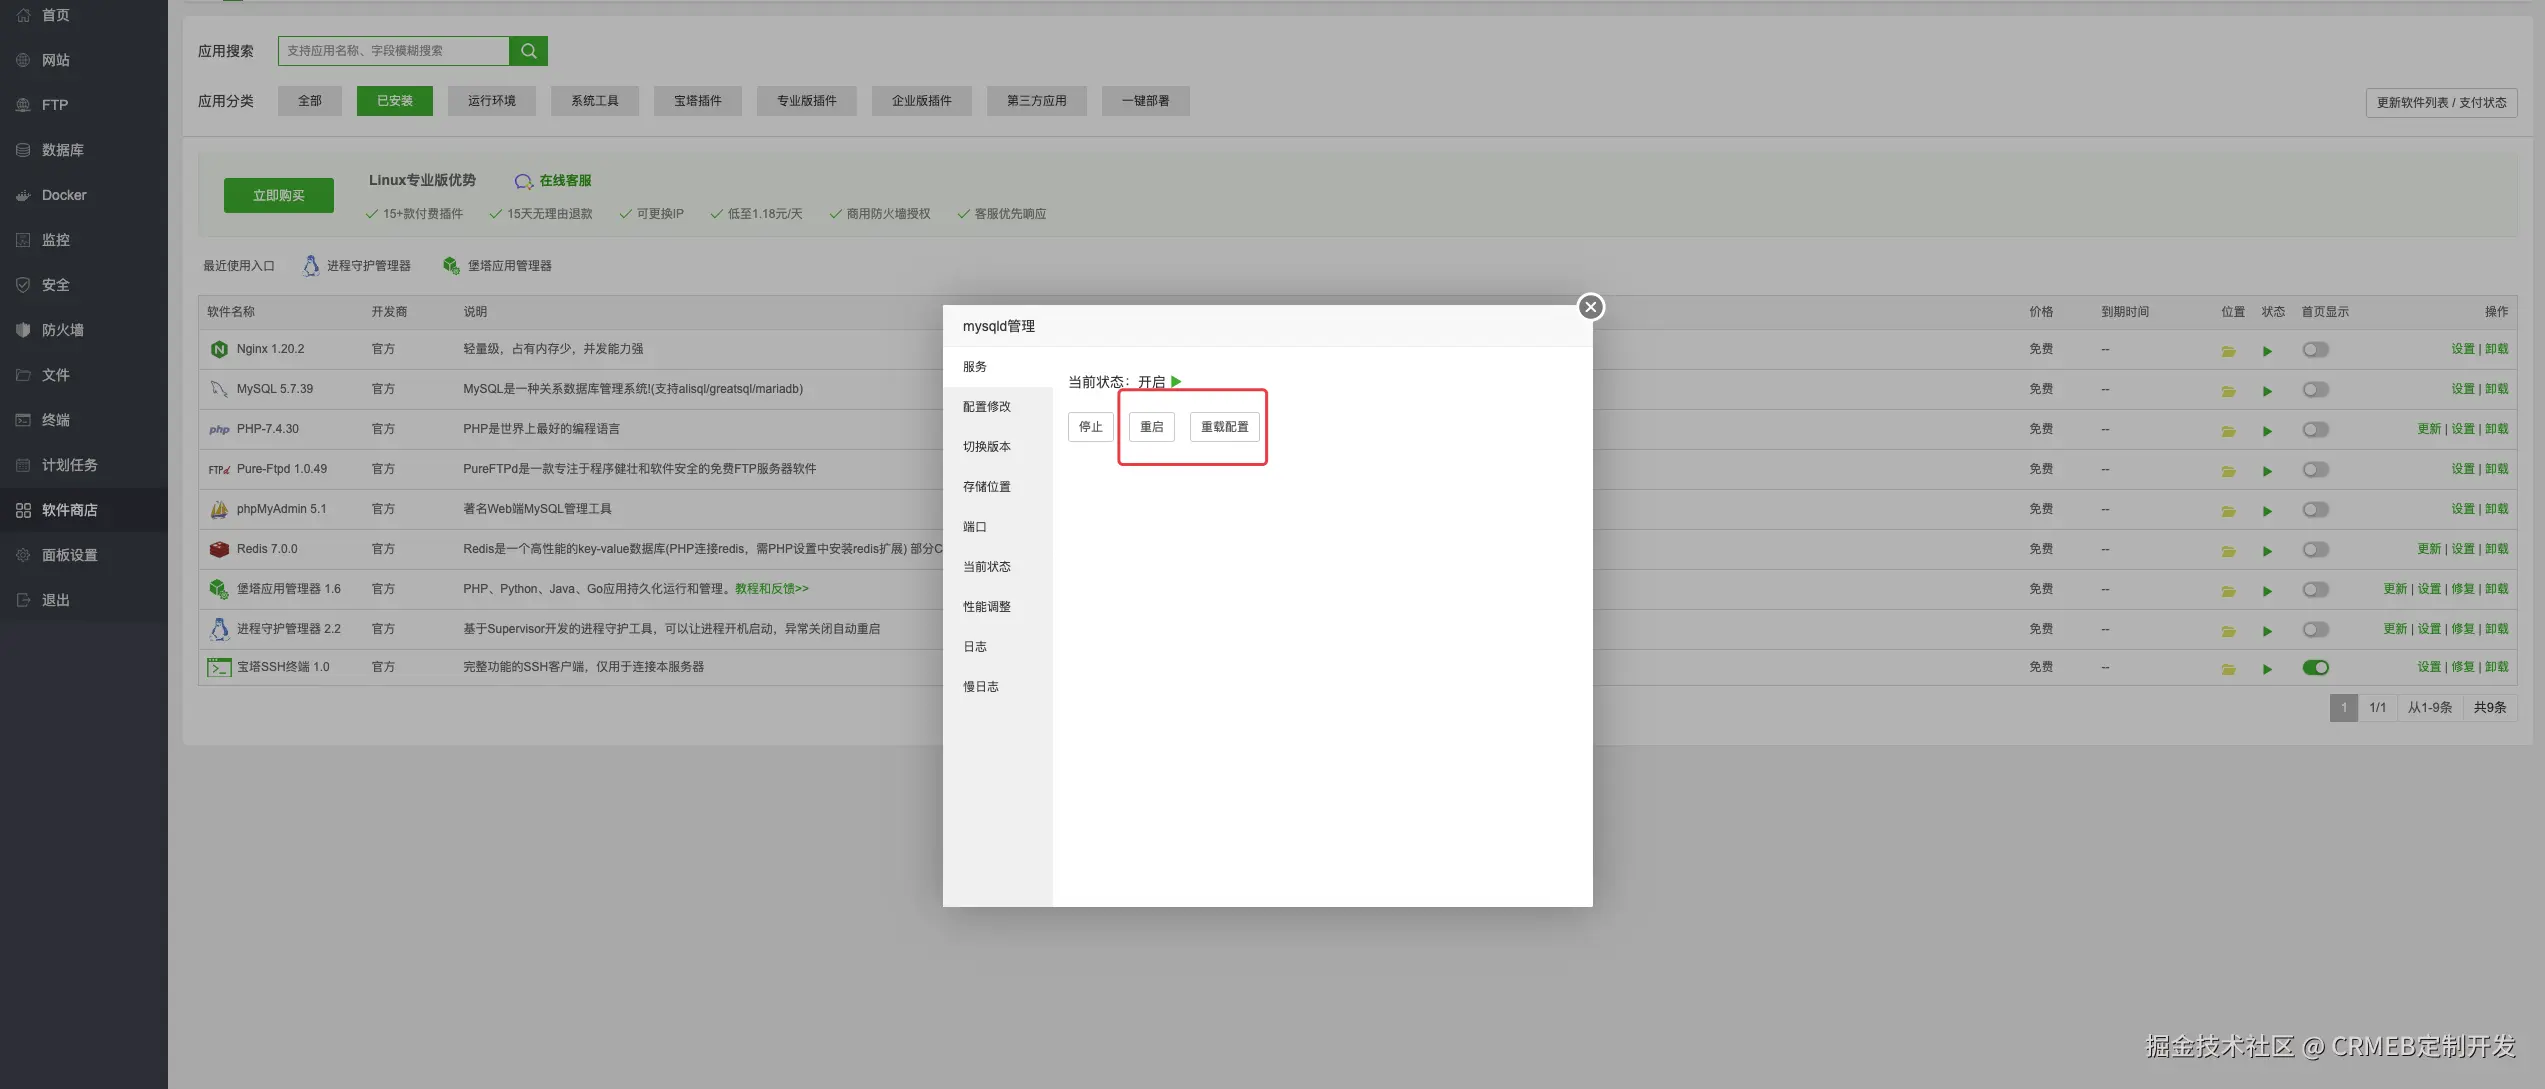
Task: Click the MySQL row play status icon
Action: point(2267,391)
